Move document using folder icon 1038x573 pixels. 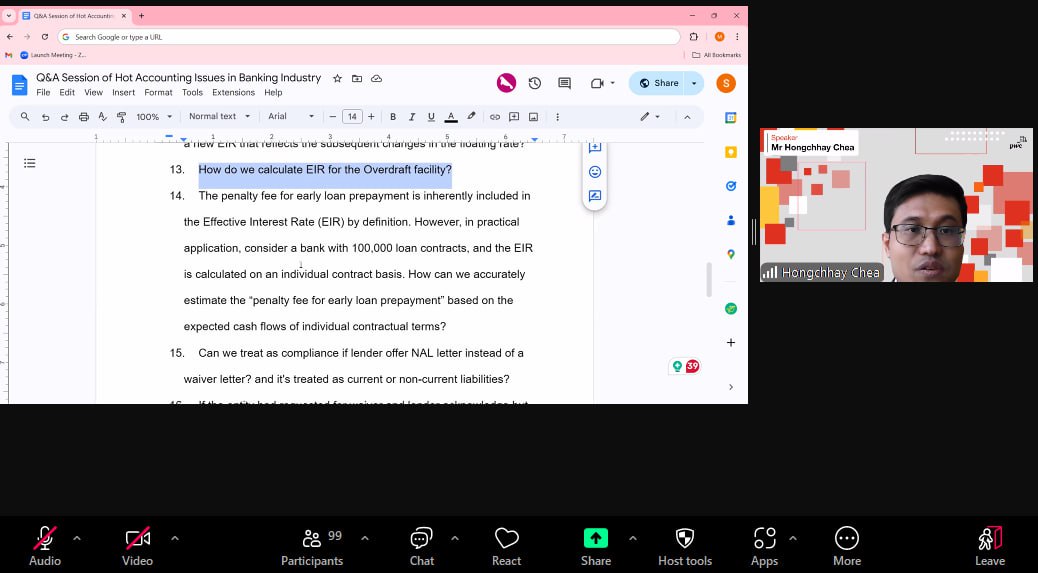(357, 79)
